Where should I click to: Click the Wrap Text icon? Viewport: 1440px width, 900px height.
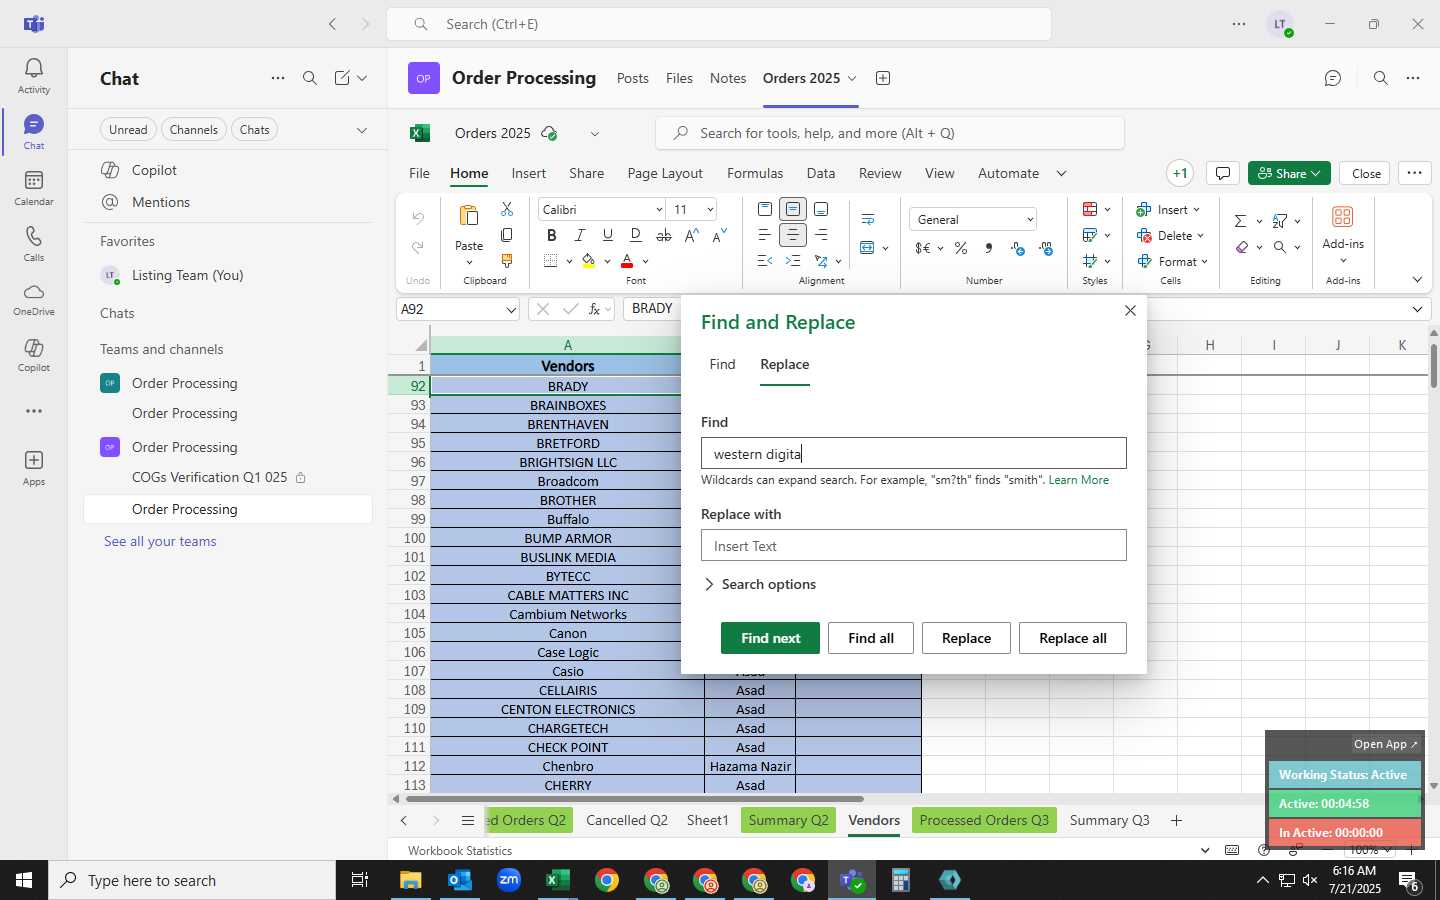[x=867, y=219]
